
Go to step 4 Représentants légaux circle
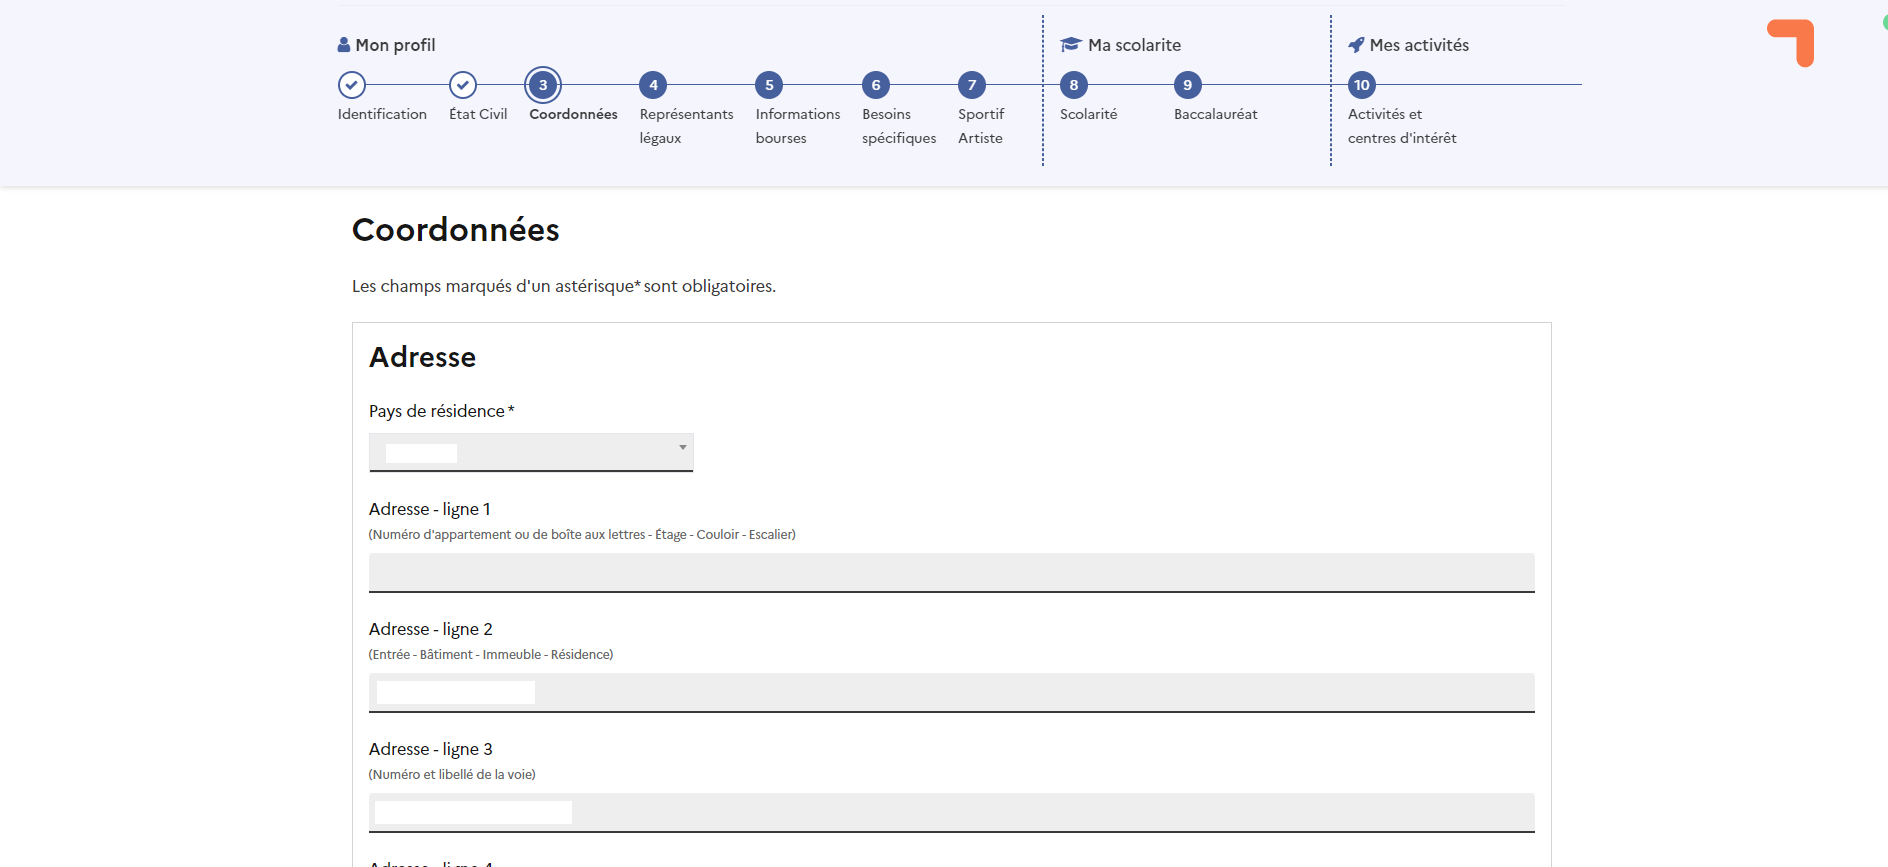tap(653, 85)
